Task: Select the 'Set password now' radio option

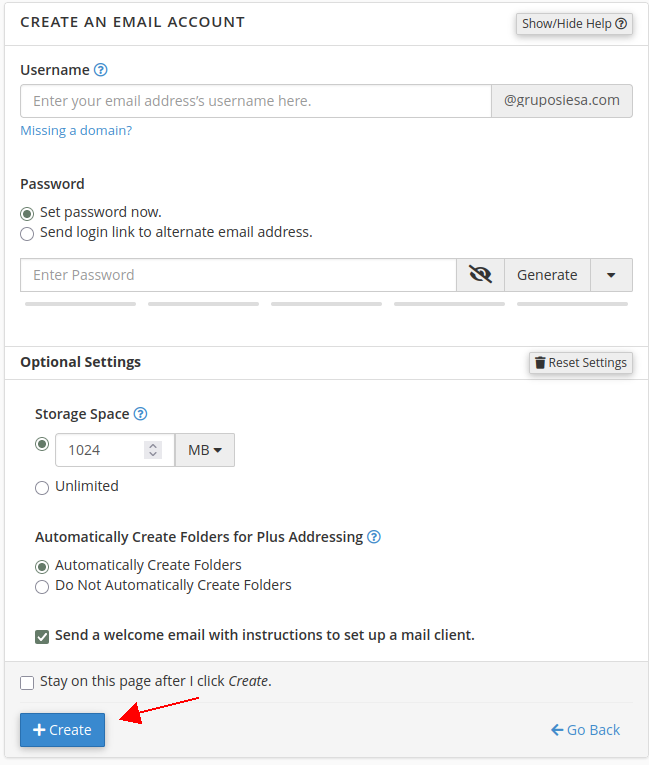Action: click(27, 213)
